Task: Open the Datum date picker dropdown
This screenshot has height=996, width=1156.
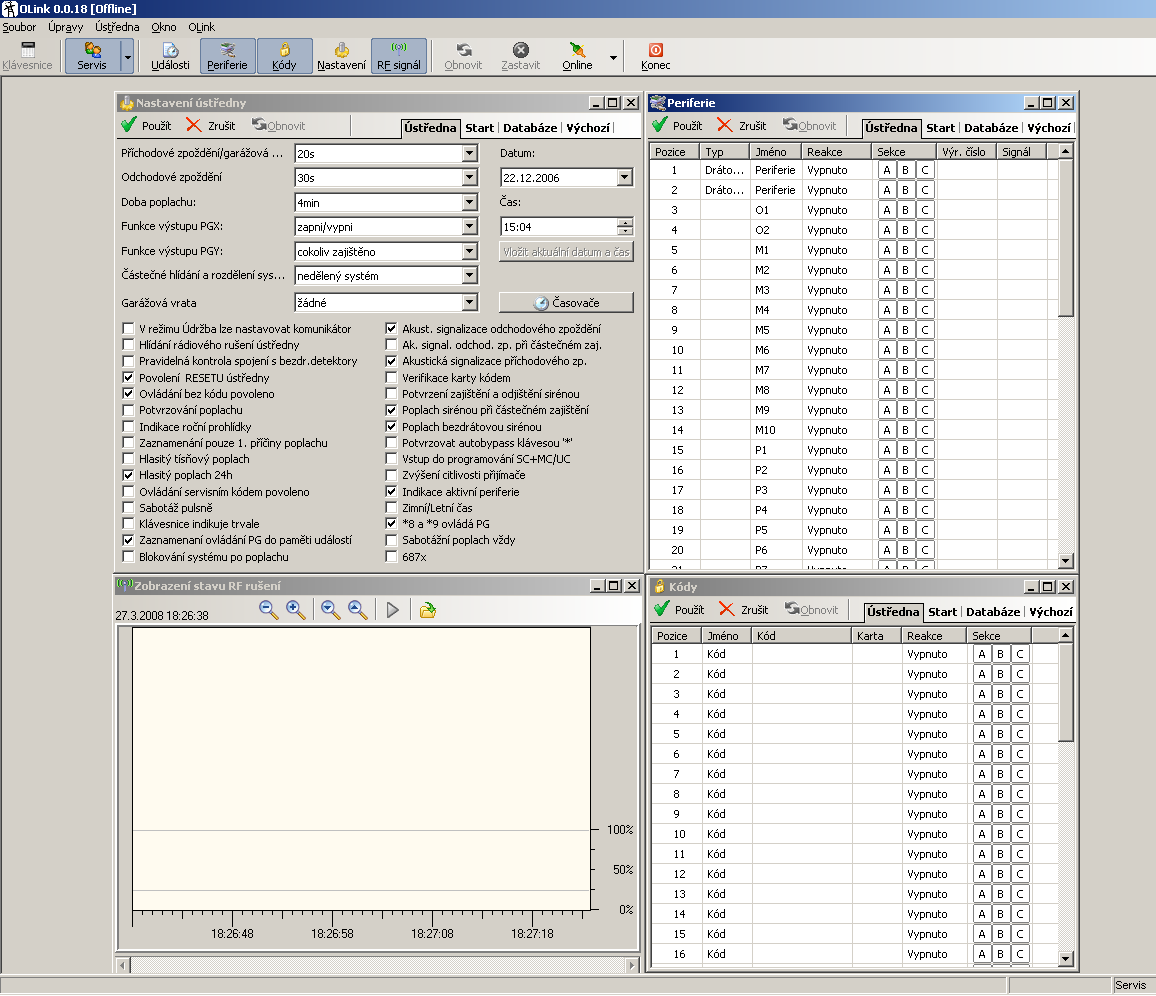Action: click(624, 178)
